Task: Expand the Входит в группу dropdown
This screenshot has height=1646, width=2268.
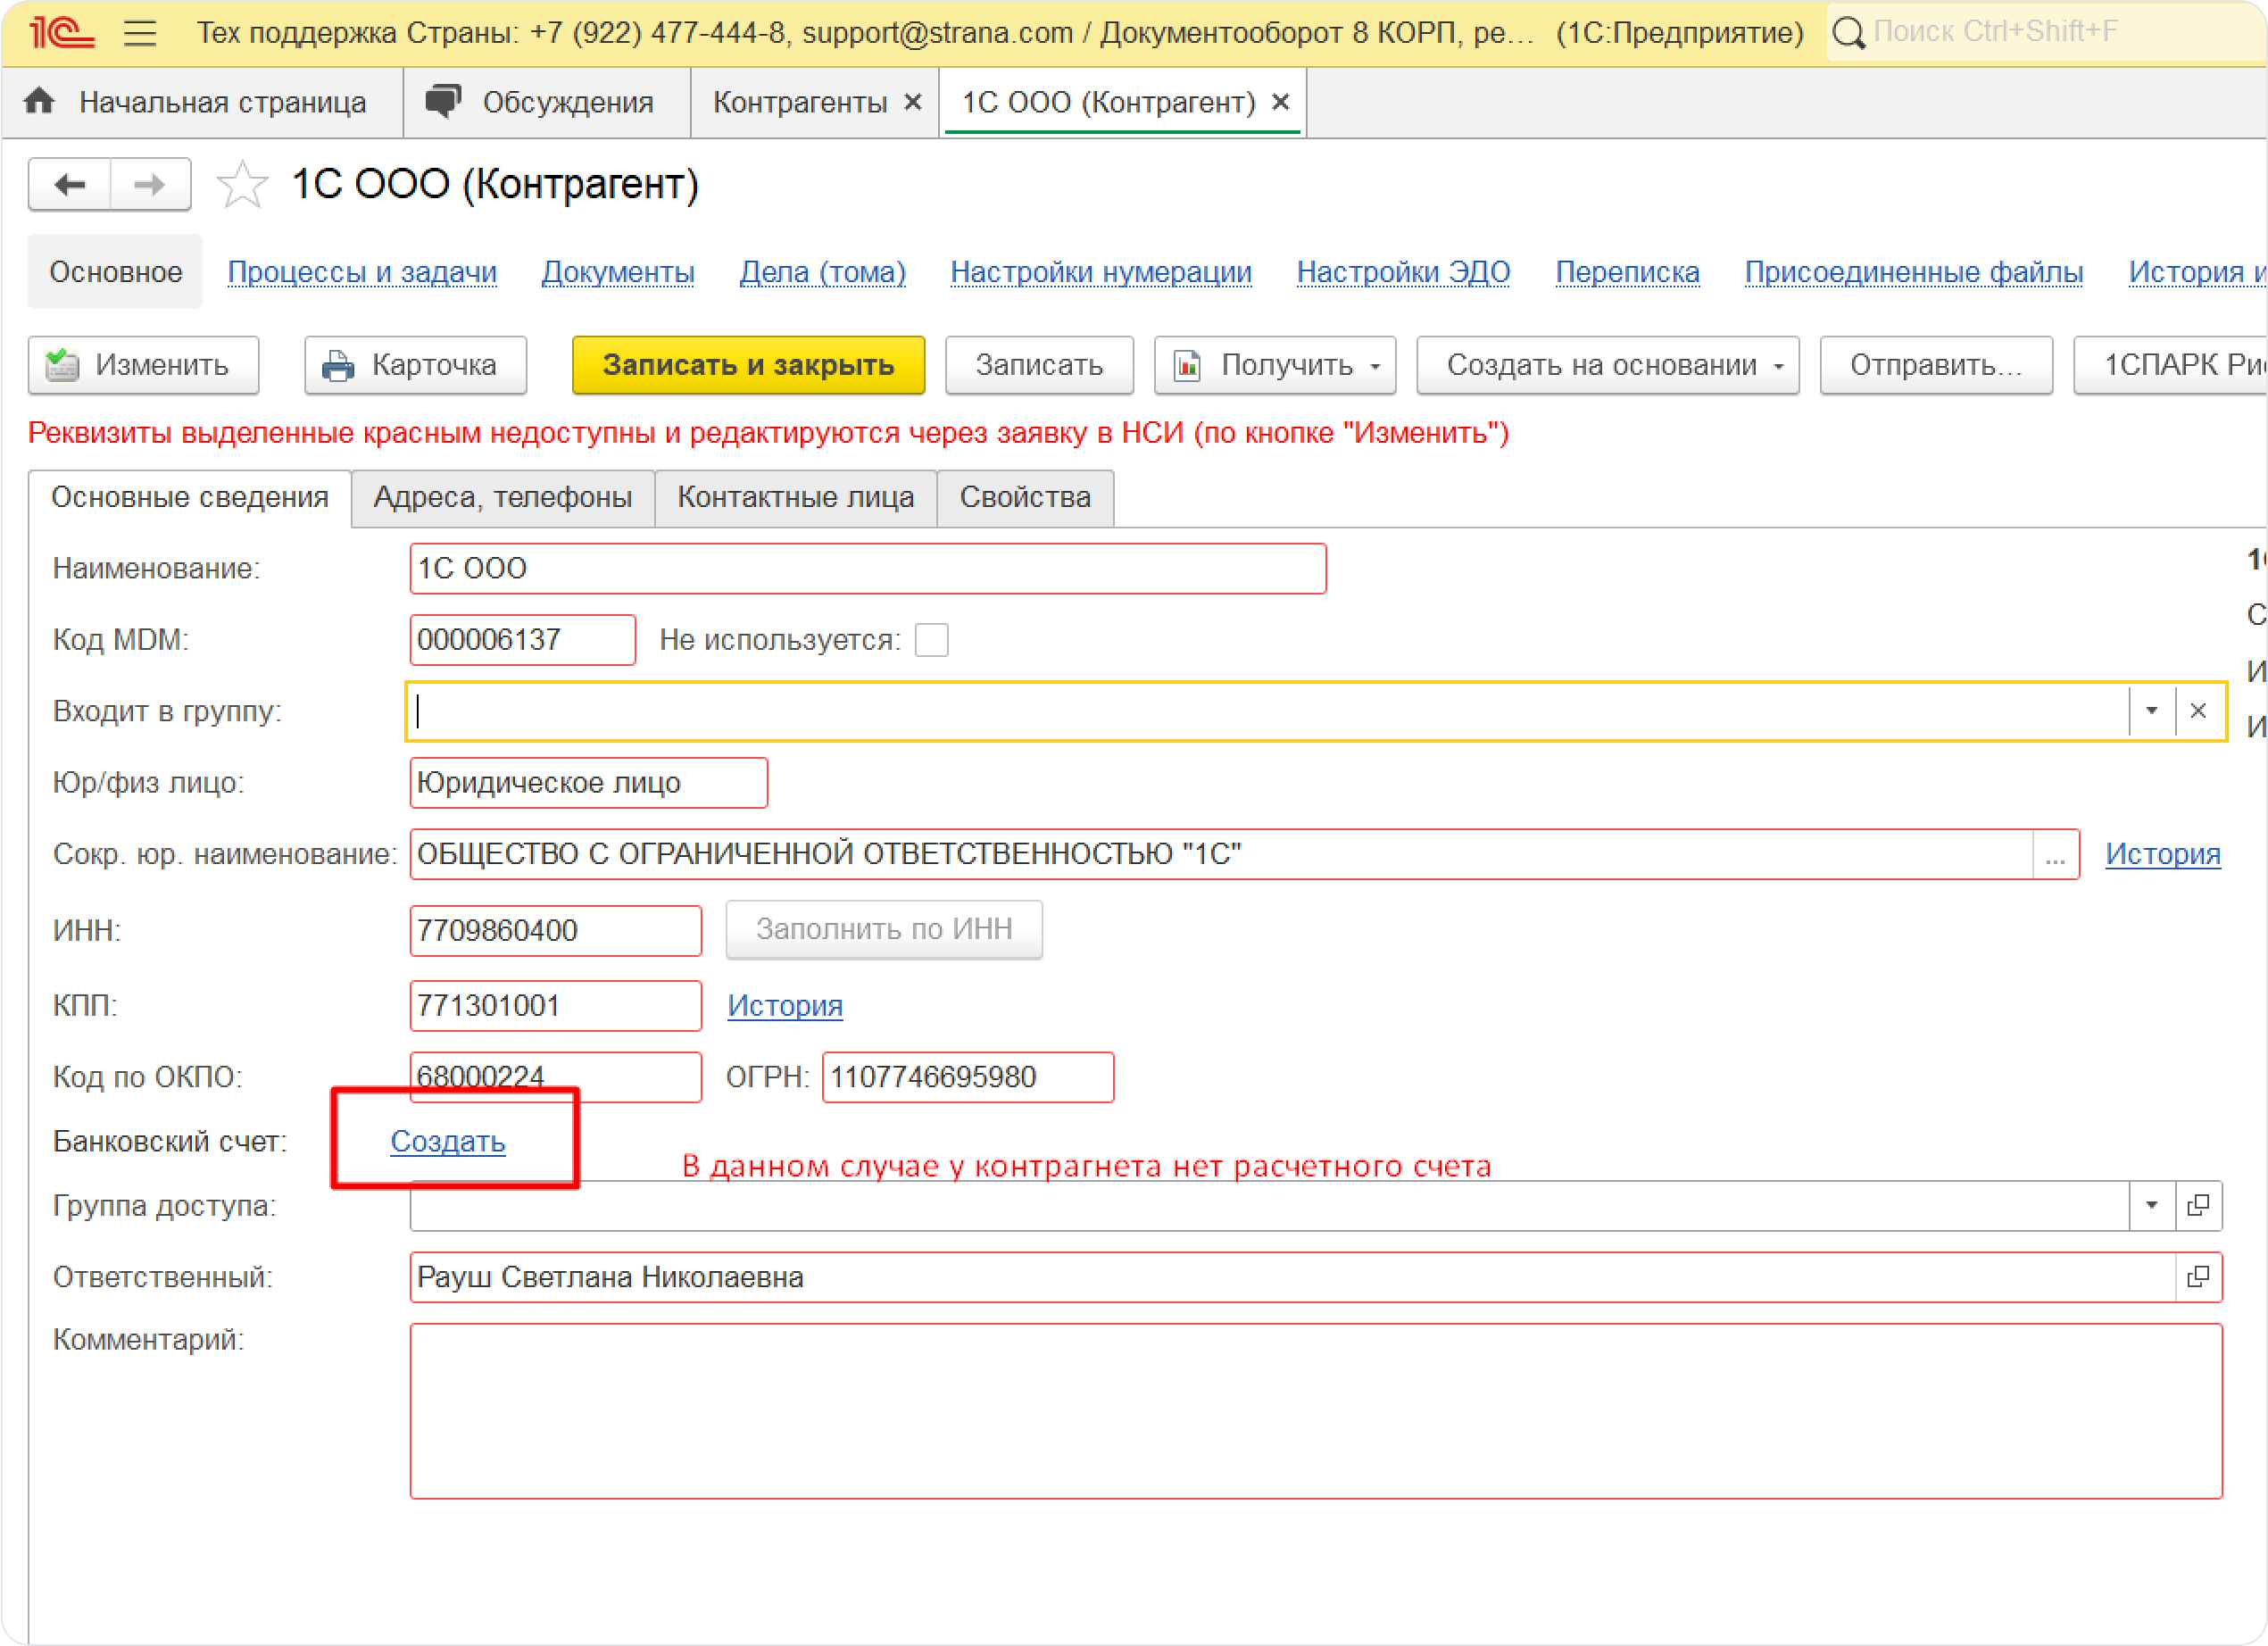Action: (x=2151, y=711)
